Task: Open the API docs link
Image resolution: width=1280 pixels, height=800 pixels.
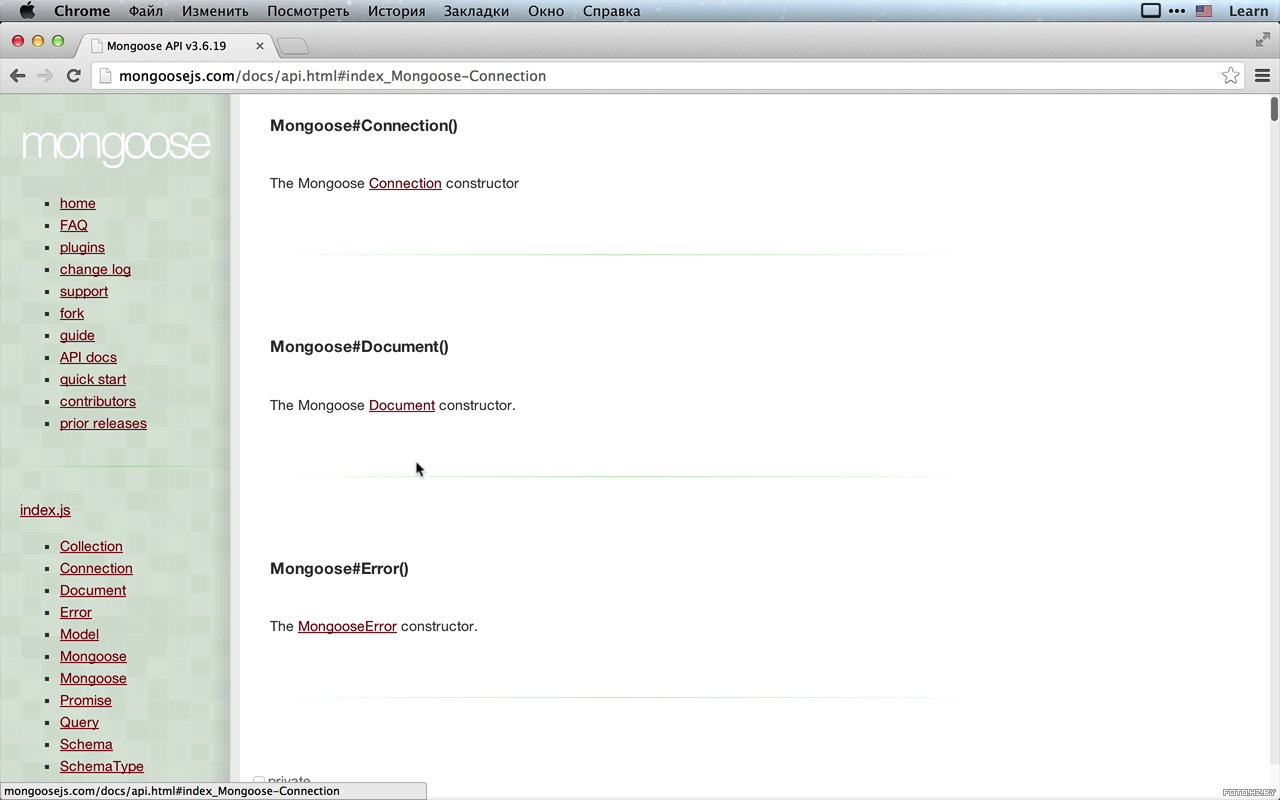Action: pyautogui.click(x=88, y=357)
